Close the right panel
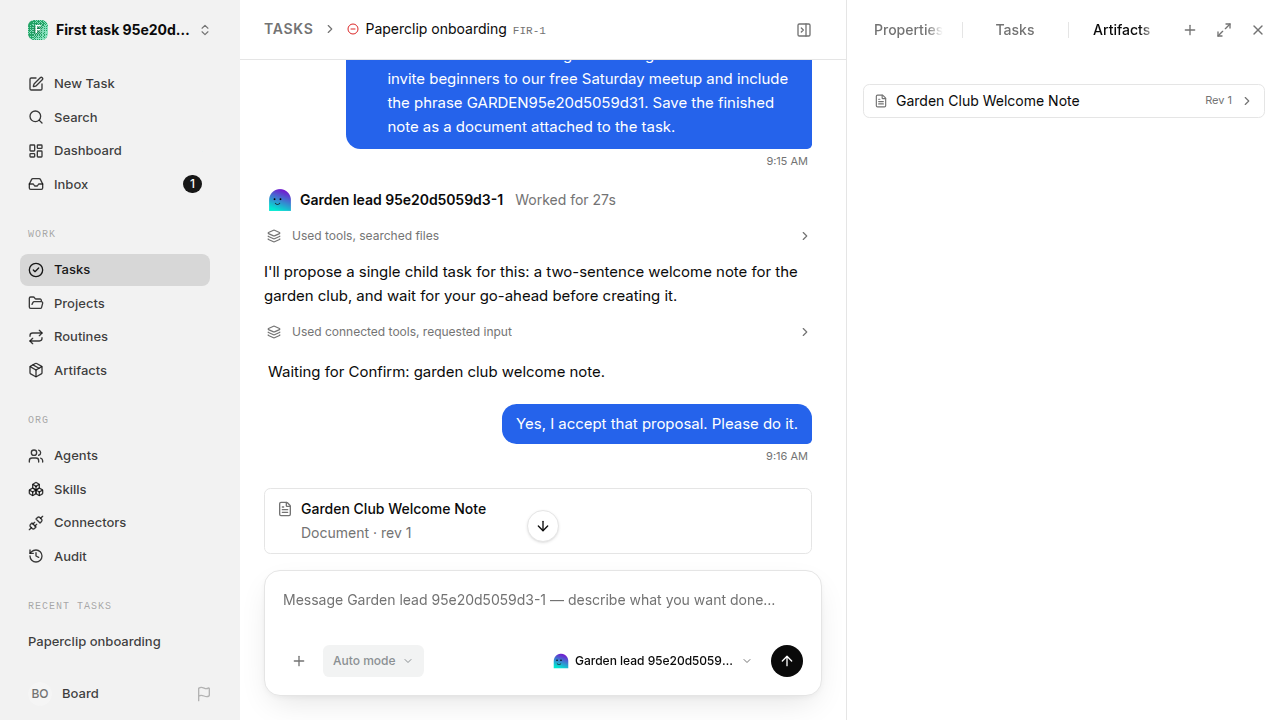The height and width of the screenshot is (720, 1280). [x=1258, y=30]
